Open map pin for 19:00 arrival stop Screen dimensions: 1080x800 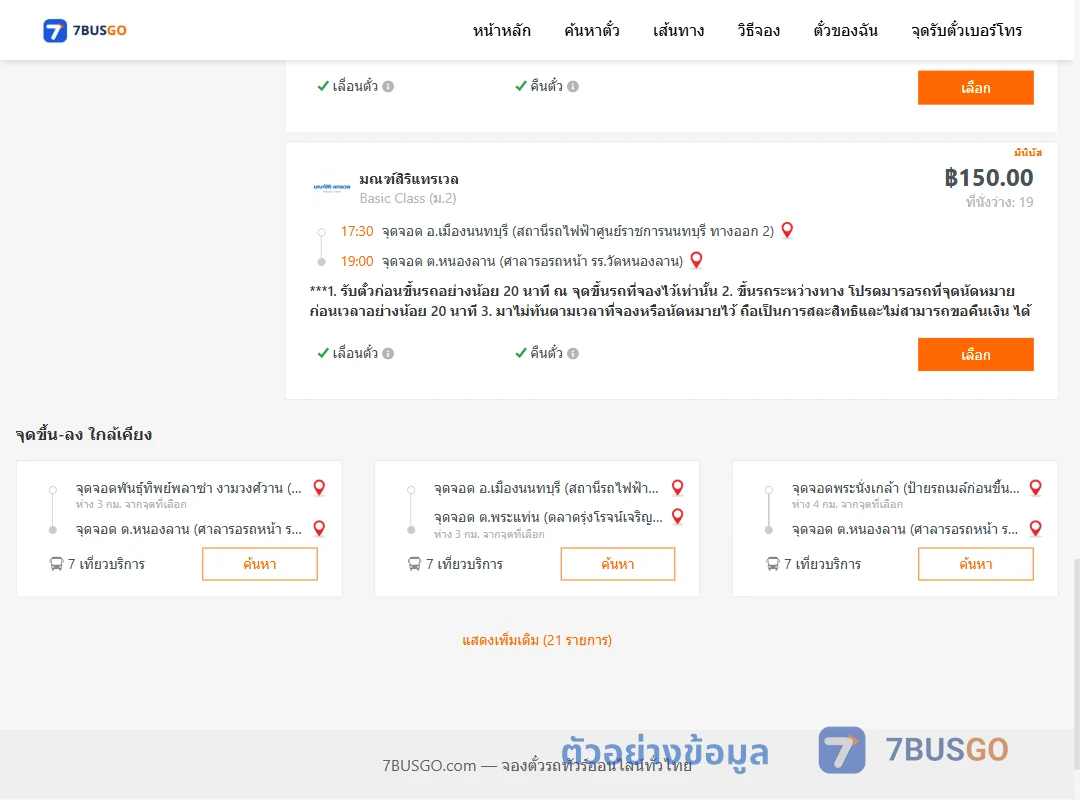click(x=696, y=260)
